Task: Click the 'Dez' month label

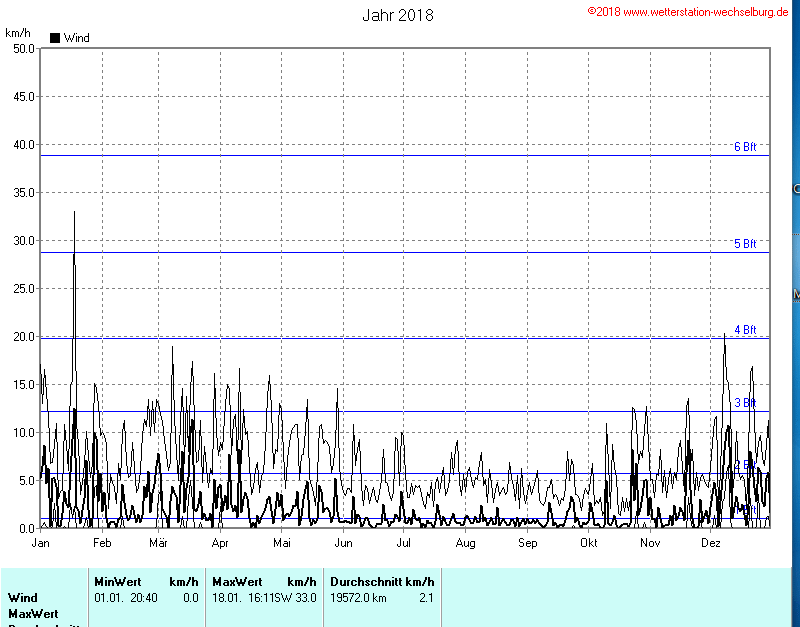Action: tap(711, 543)
